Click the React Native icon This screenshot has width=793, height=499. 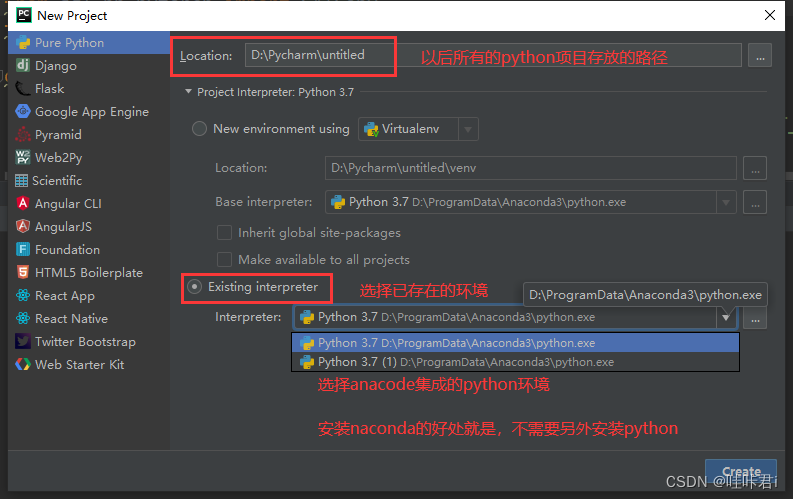point(23,318)
